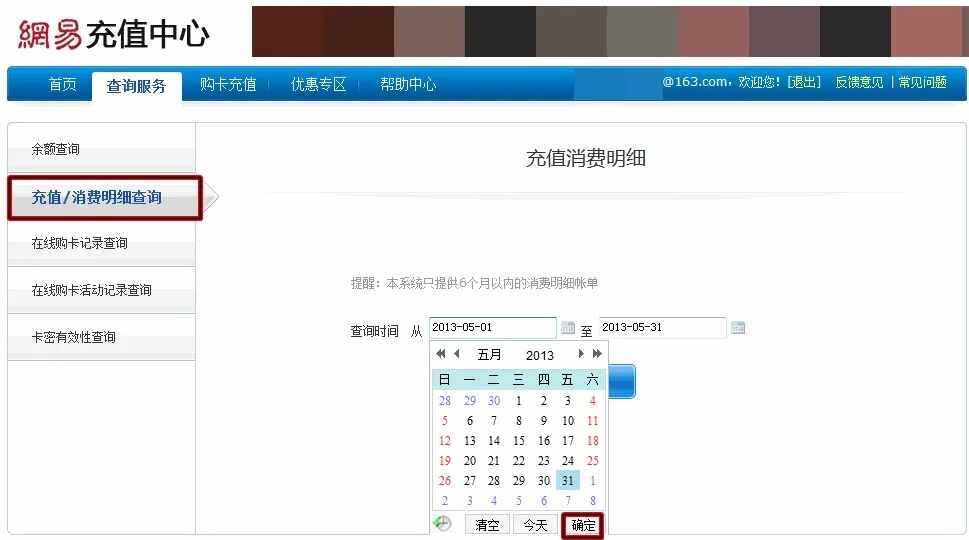Screen dimensions: 969x540
Task: Open the 2013 year selector
Action: coord(539,355)
